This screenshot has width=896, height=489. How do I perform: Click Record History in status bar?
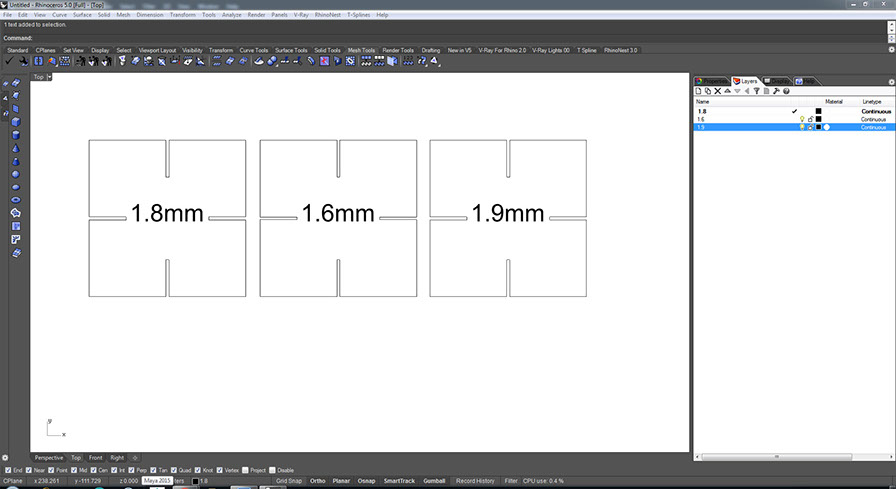tap(475, 481)
